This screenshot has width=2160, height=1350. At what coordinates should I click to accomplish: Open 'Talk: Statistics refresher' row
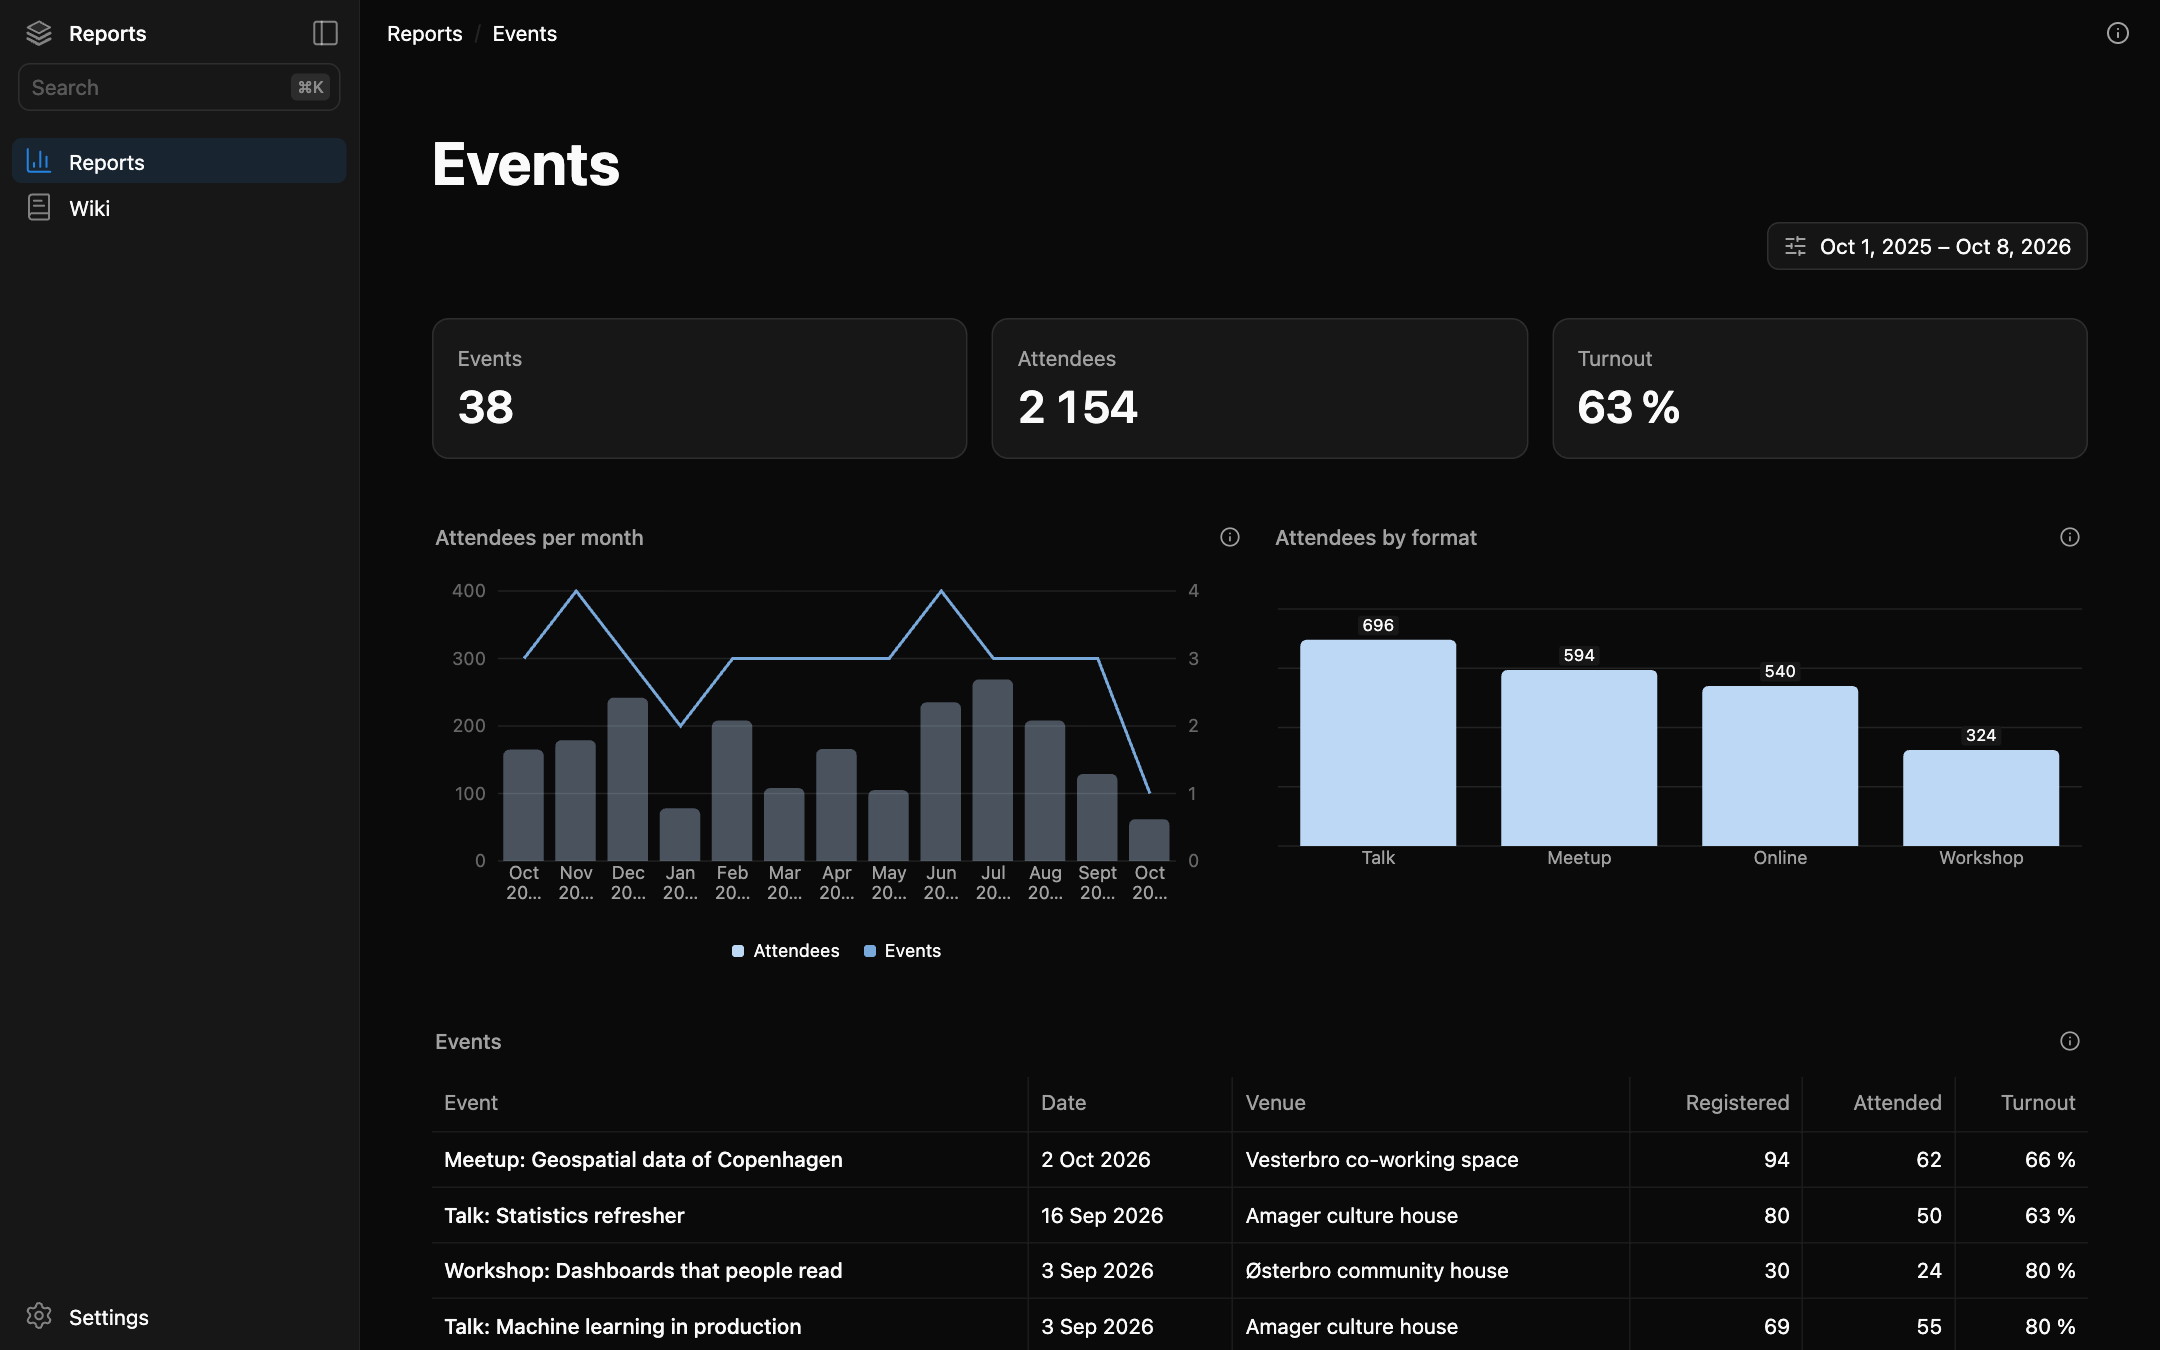click(1259, 1215)
